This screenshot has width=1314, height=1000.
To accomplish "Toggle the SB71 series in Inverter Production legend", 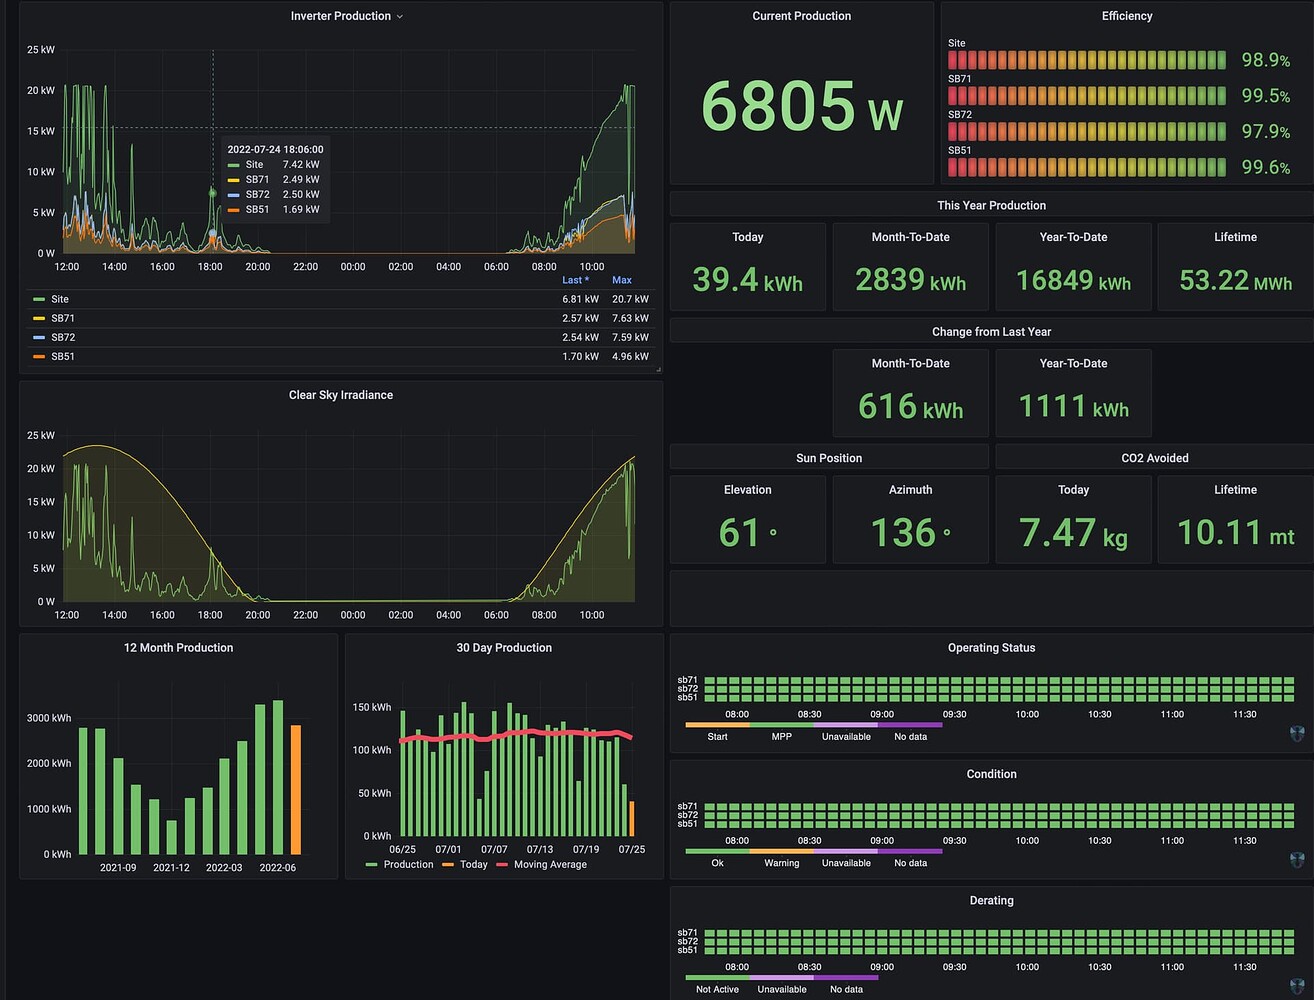I will tap(63, 318).
